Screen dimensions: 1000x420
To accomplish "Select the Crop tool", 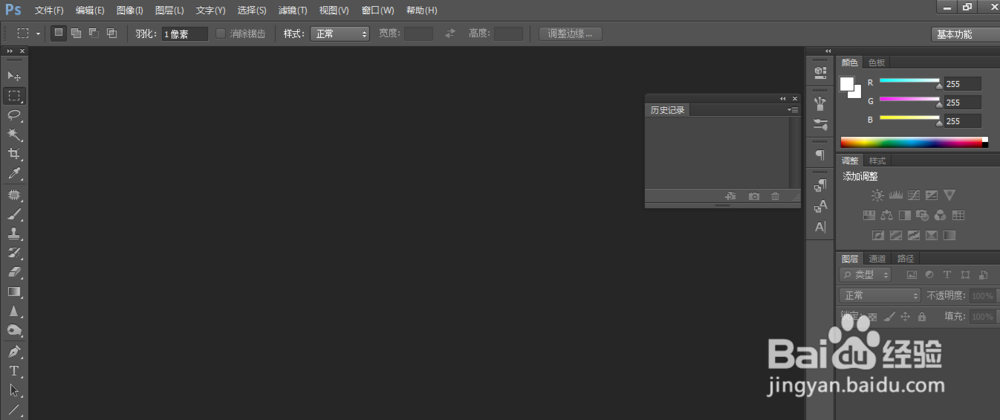I will pyautogui.click(x=14, y=154).
